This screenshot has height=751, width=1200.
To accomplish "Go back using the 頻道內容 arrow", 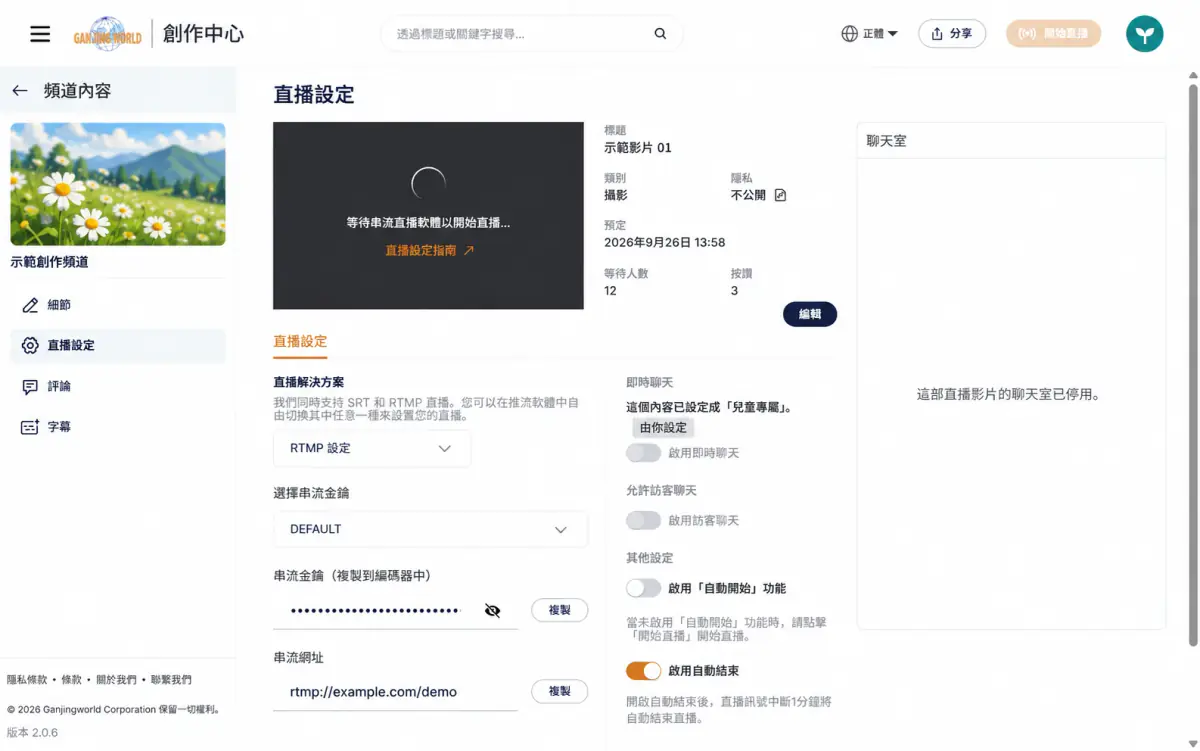I will [20, 91].
